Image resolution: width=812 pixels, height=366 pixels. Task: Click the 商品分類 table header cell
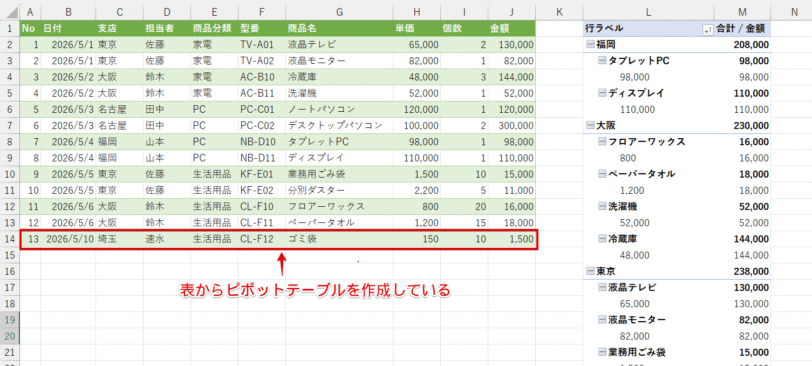coord(214,28)
